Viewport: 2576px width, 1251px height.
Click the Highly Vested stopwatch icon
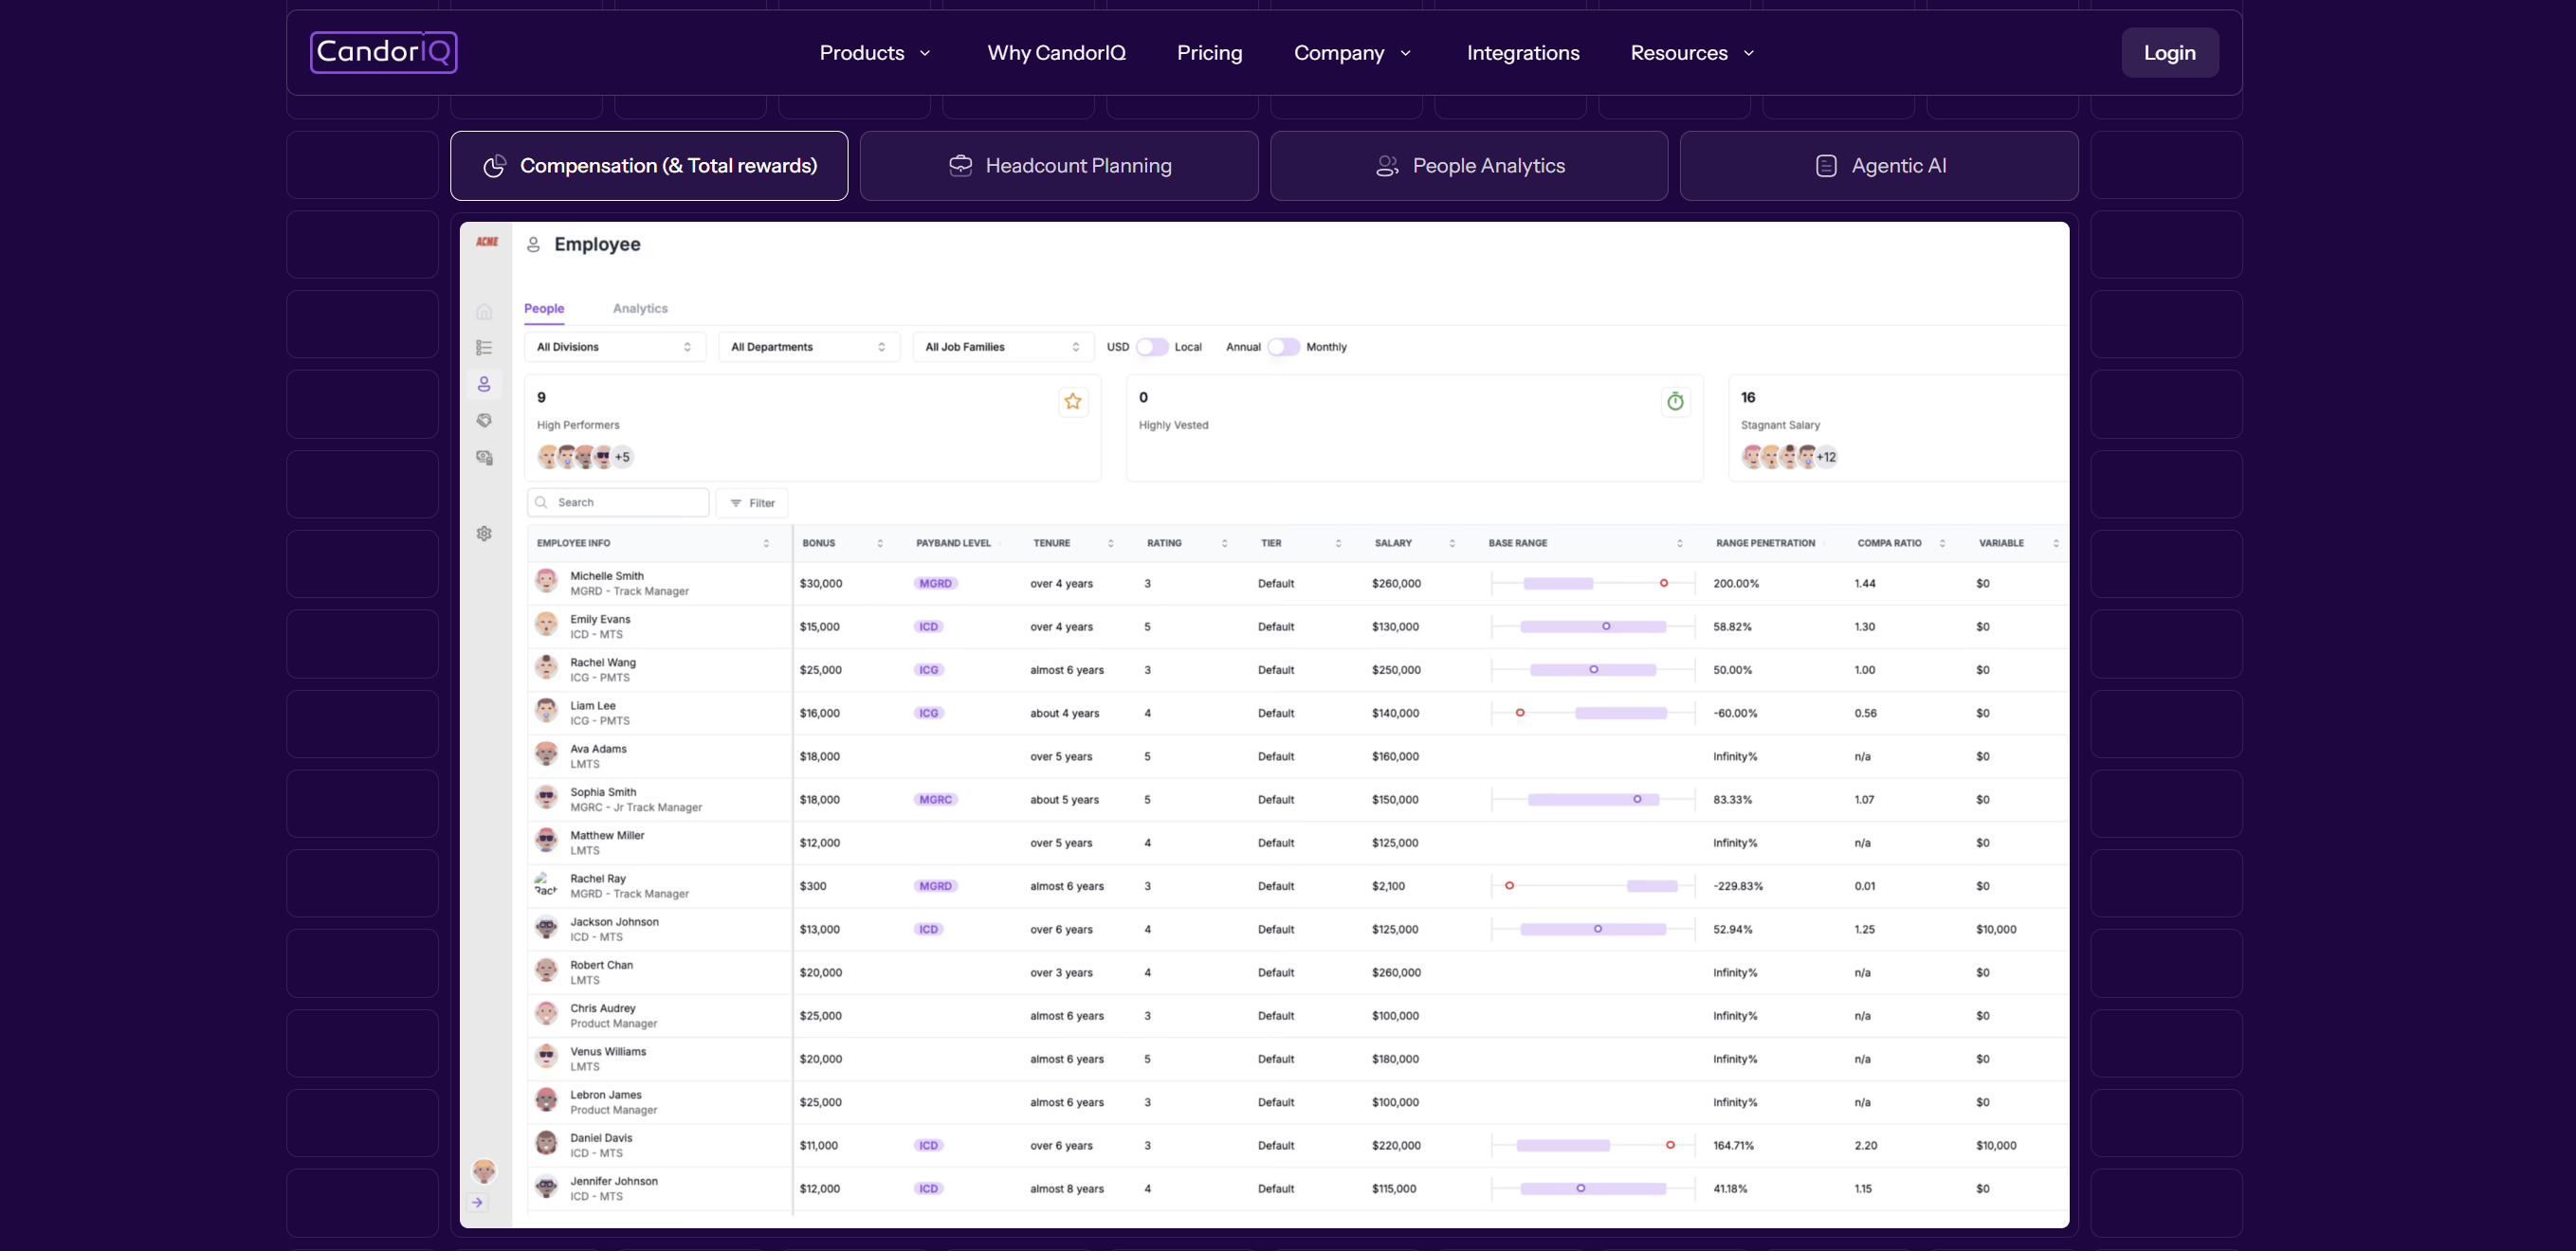pyautogui.click(x=1675, y=402)
